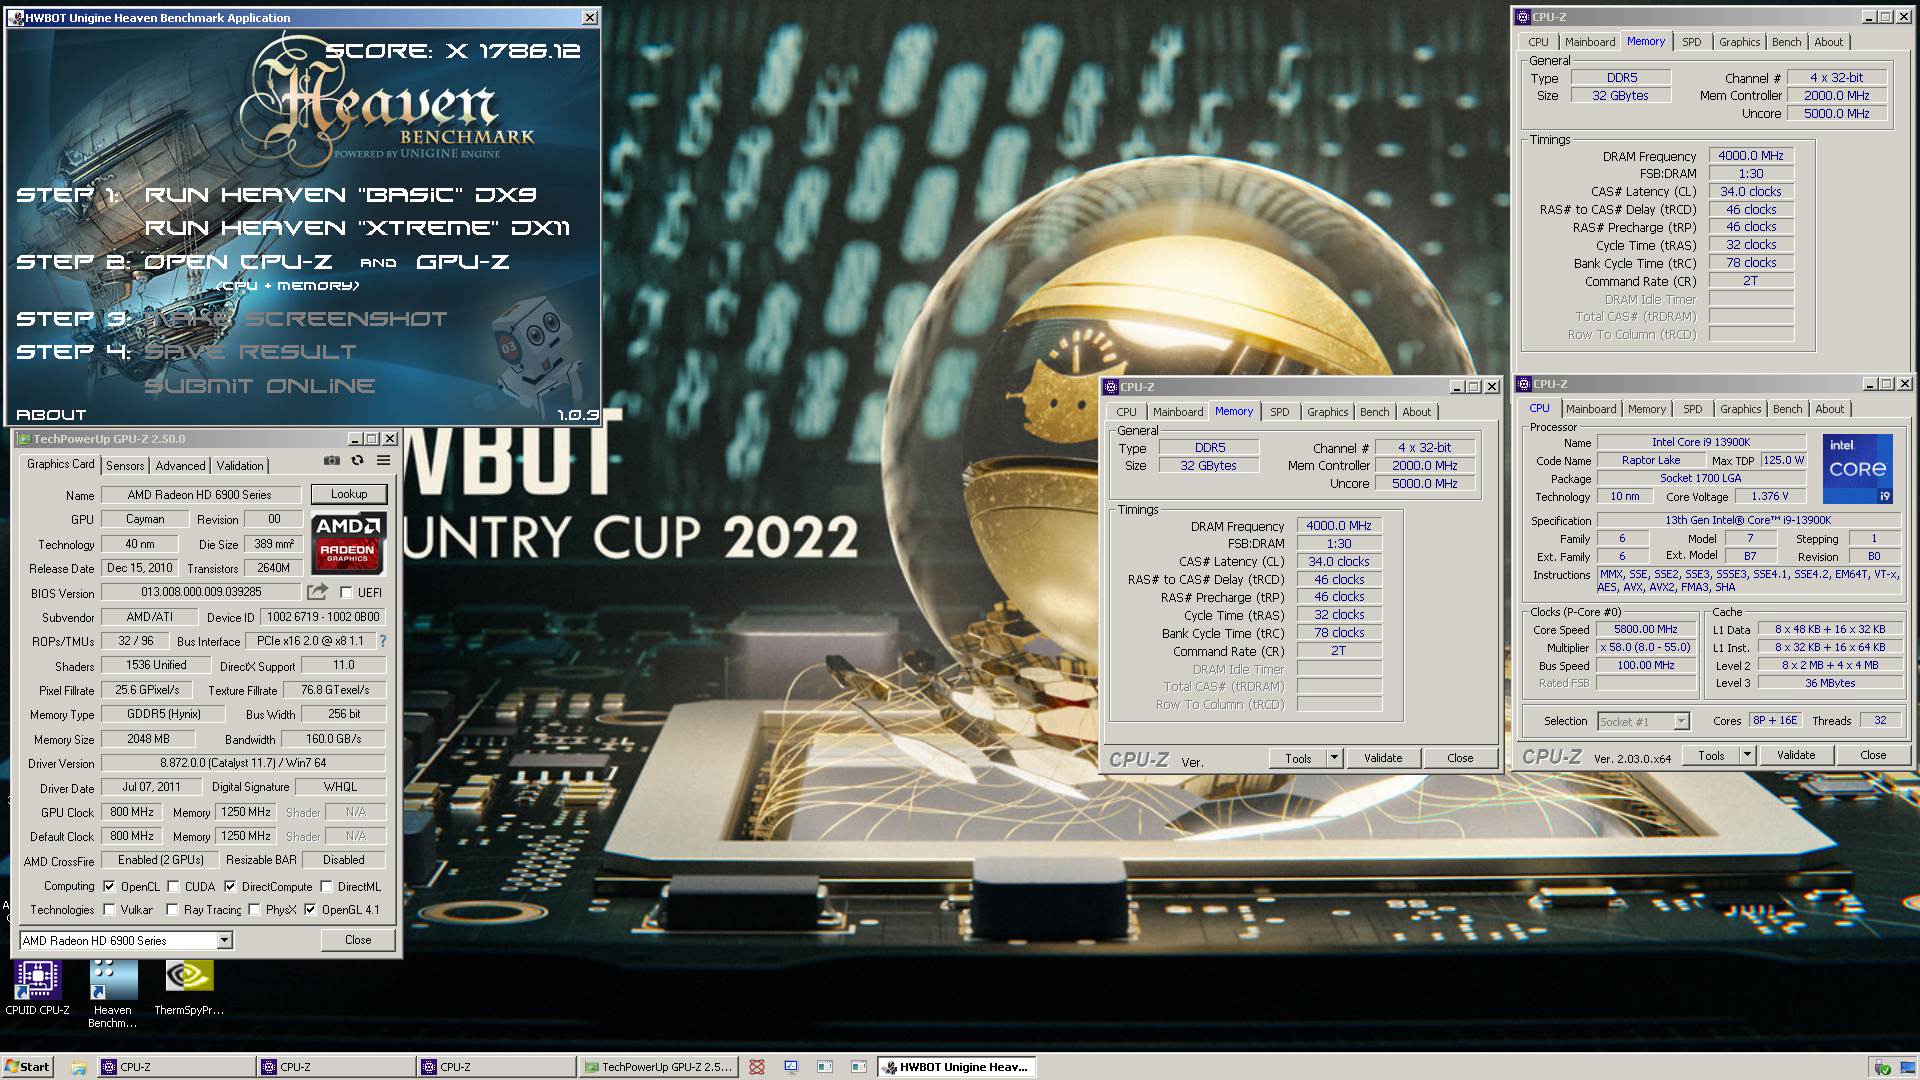1920x1080 pixels.
Task: Click the monitor icon in taskbar
Action: (x=791, y=1067)
